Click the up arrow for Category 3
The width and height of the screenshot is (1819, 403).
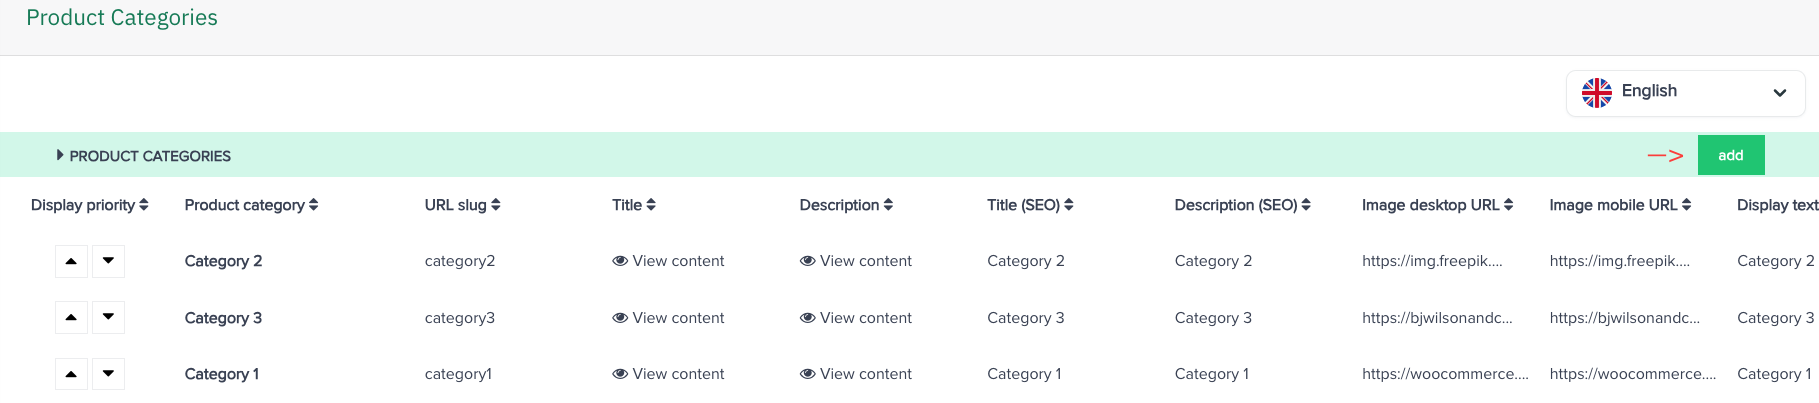click(71, 318)
